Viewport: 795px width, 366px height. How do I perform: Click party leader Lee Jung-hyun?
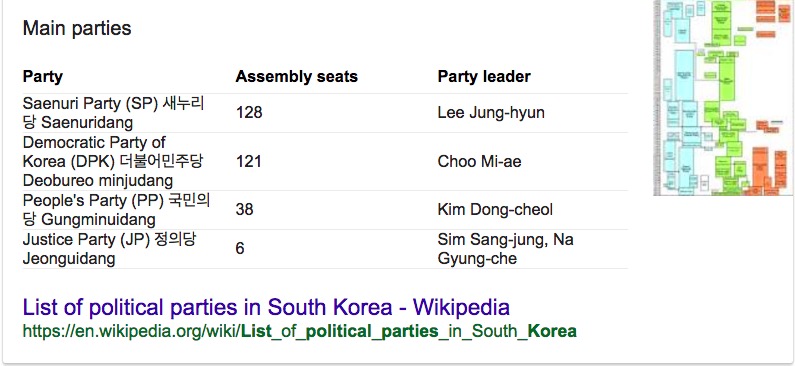491,113
